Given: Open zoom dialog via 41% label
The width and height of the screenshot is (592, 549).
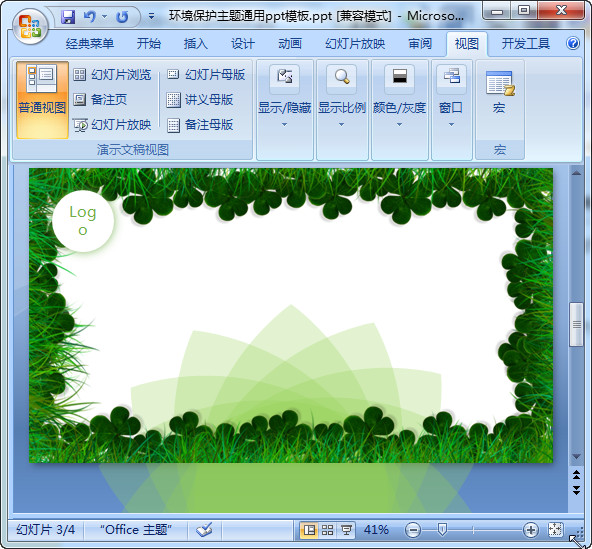Looking at the screenshot, I should tap(376, 530).
